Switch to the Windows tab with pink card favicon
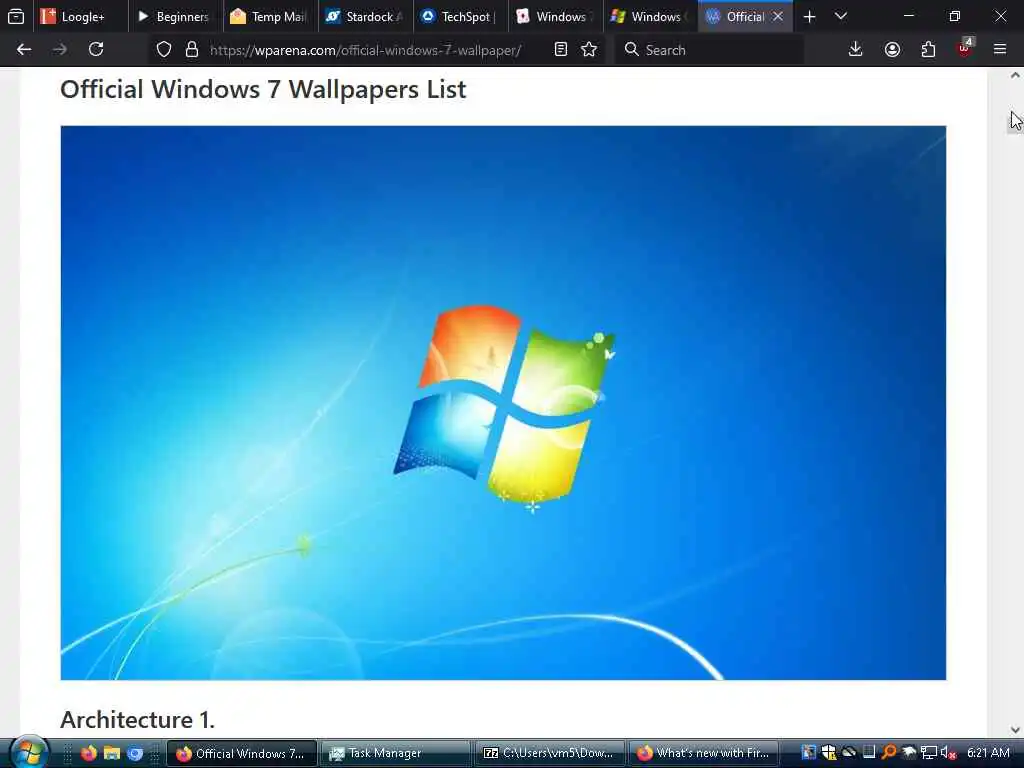 pos(556,16)
